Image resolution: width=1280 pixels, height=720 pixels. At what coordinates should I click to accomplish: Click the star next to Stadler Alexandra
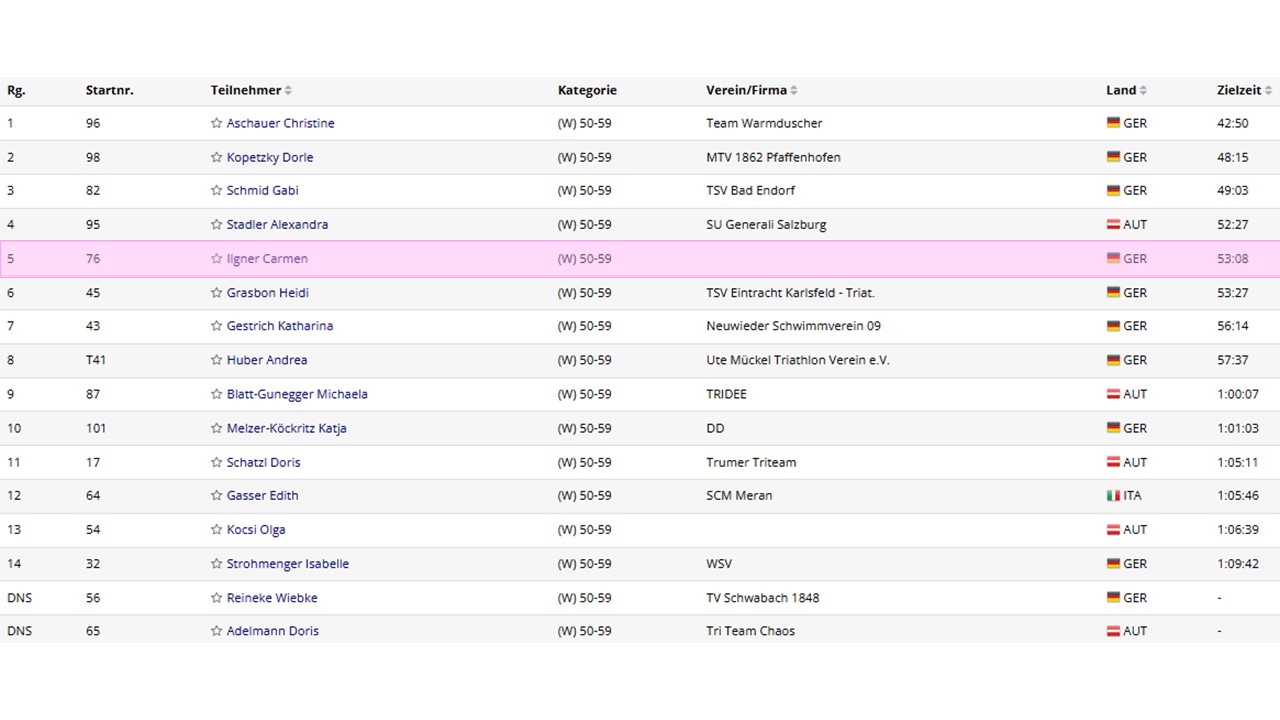[216, 224]
